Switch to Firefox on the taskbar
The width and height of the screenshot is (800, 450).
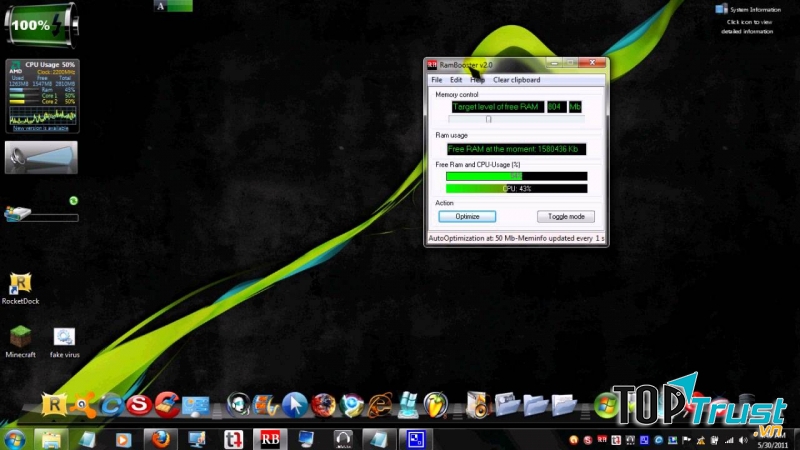pos(160,439)
